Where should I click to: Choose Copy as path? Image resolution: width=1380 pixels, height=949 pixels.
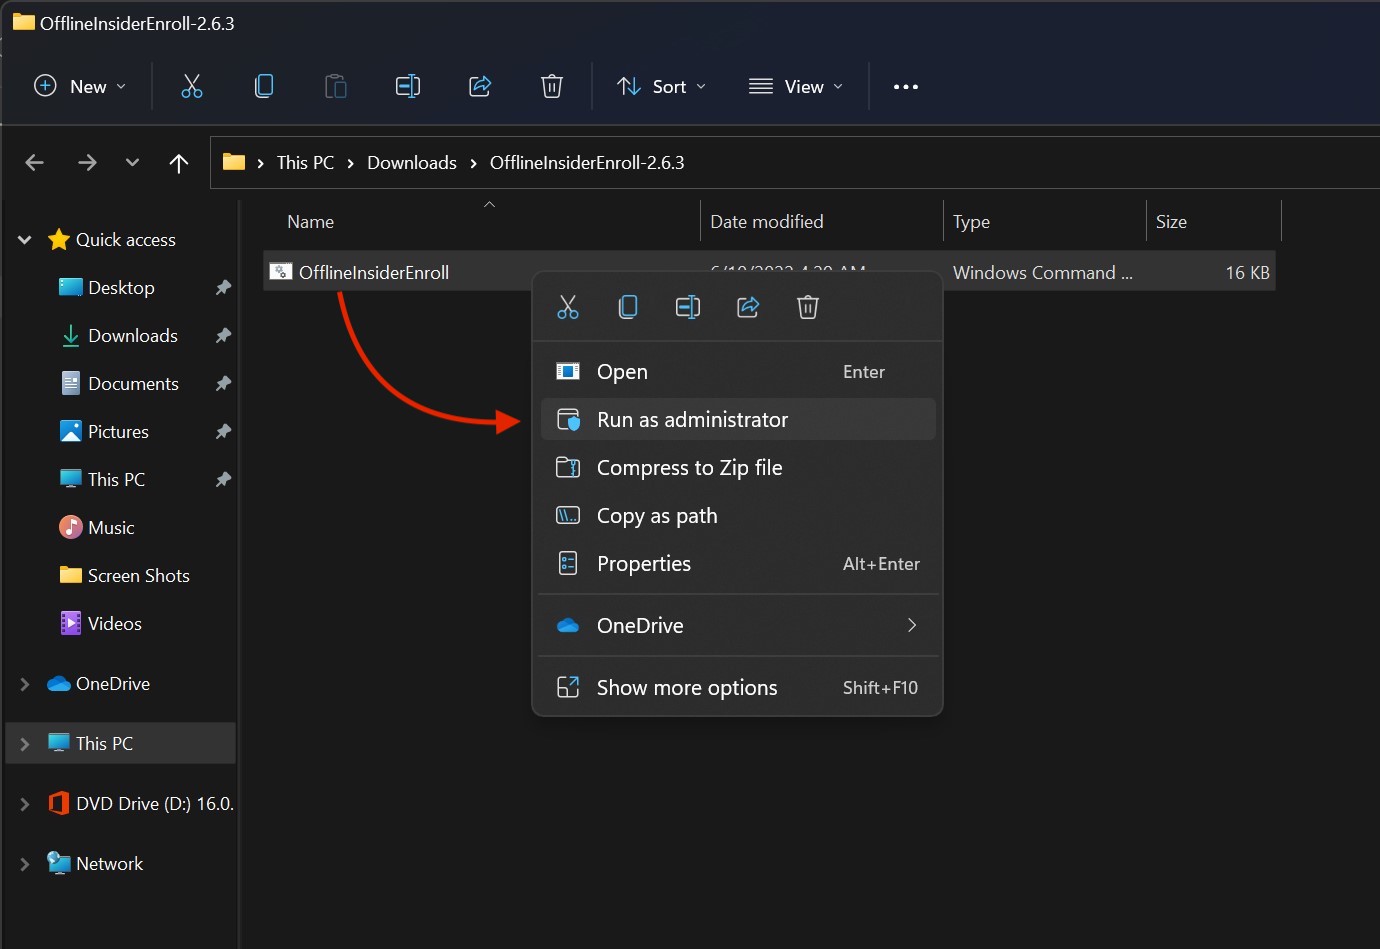738,516
